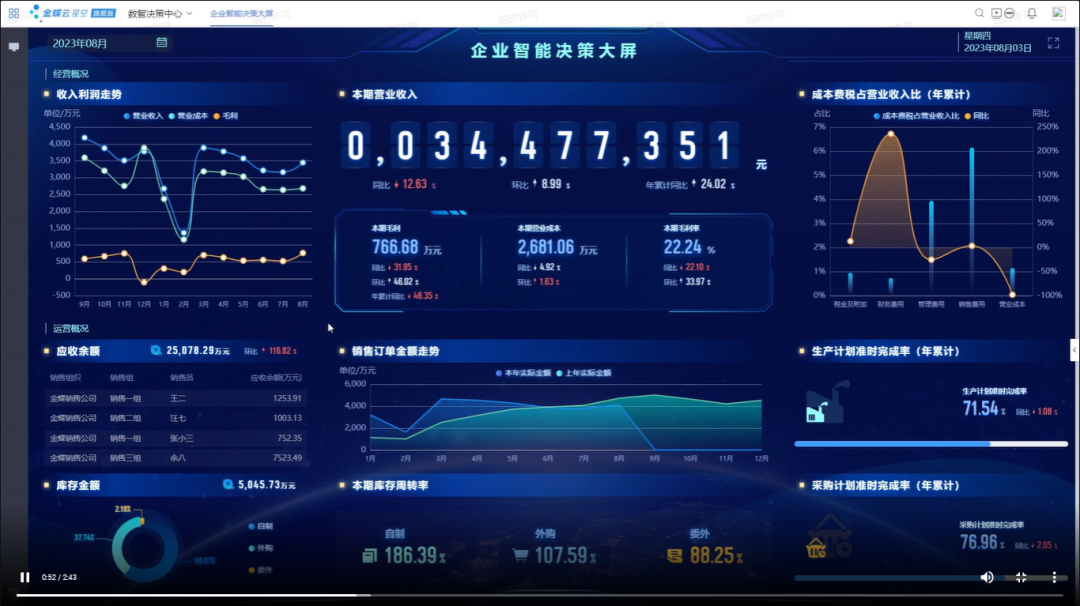1080x606 pixels.
Task: Toggle the 委外 legend in inventory donut
Action: tap(261, 570)
